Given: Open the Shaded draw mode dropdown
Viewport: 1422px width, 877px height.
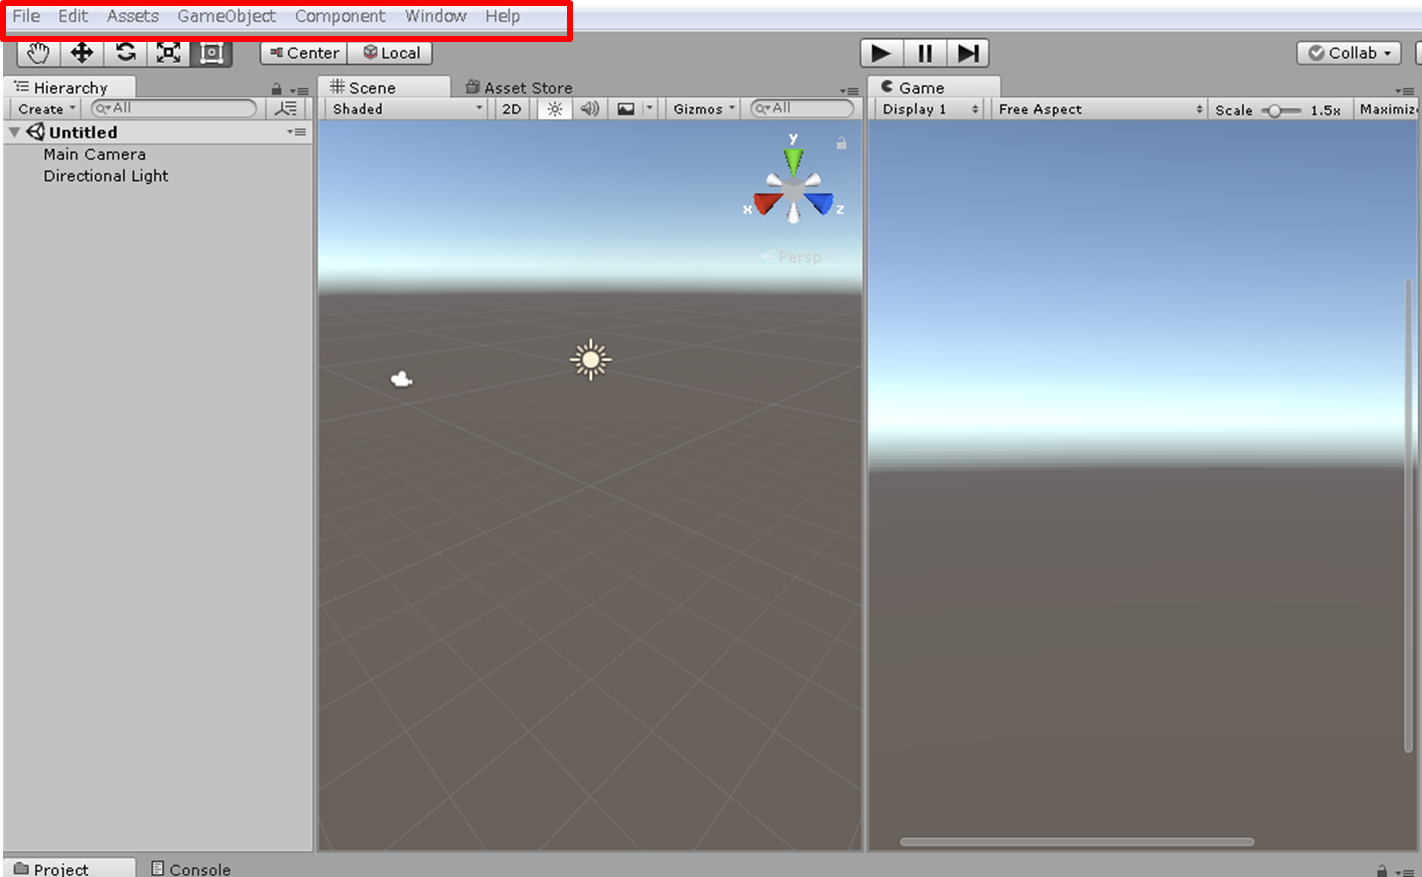Looking at the screenshot, I should pos(407,109).
